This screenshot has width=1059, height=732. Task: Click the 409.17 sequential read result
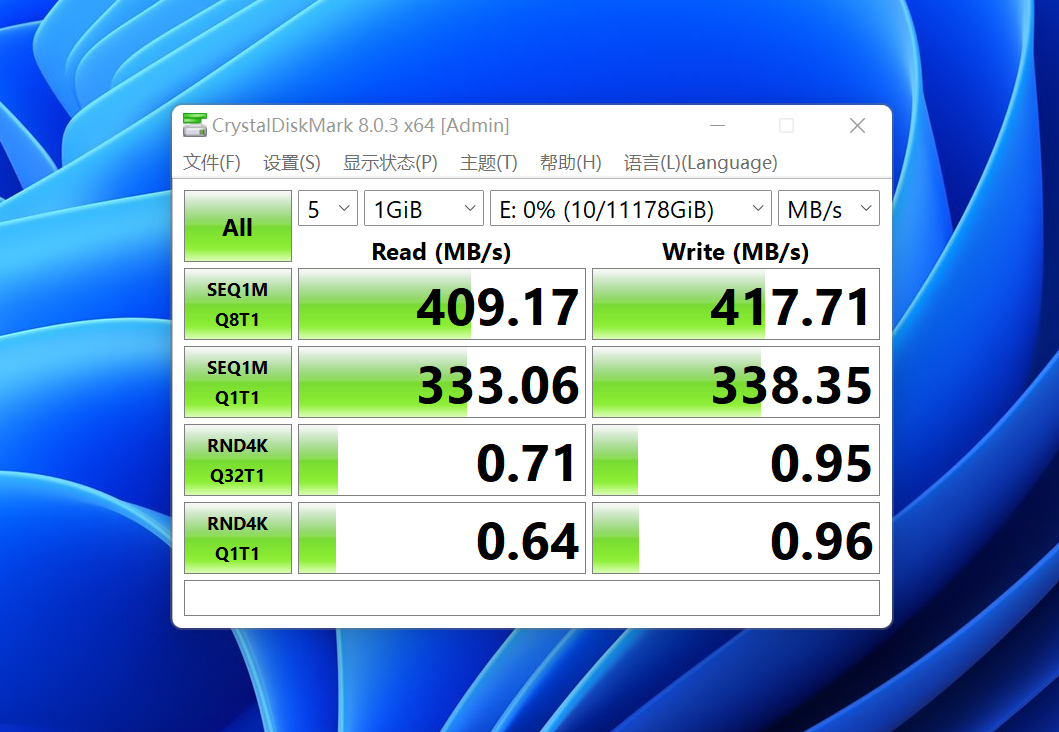442,304
